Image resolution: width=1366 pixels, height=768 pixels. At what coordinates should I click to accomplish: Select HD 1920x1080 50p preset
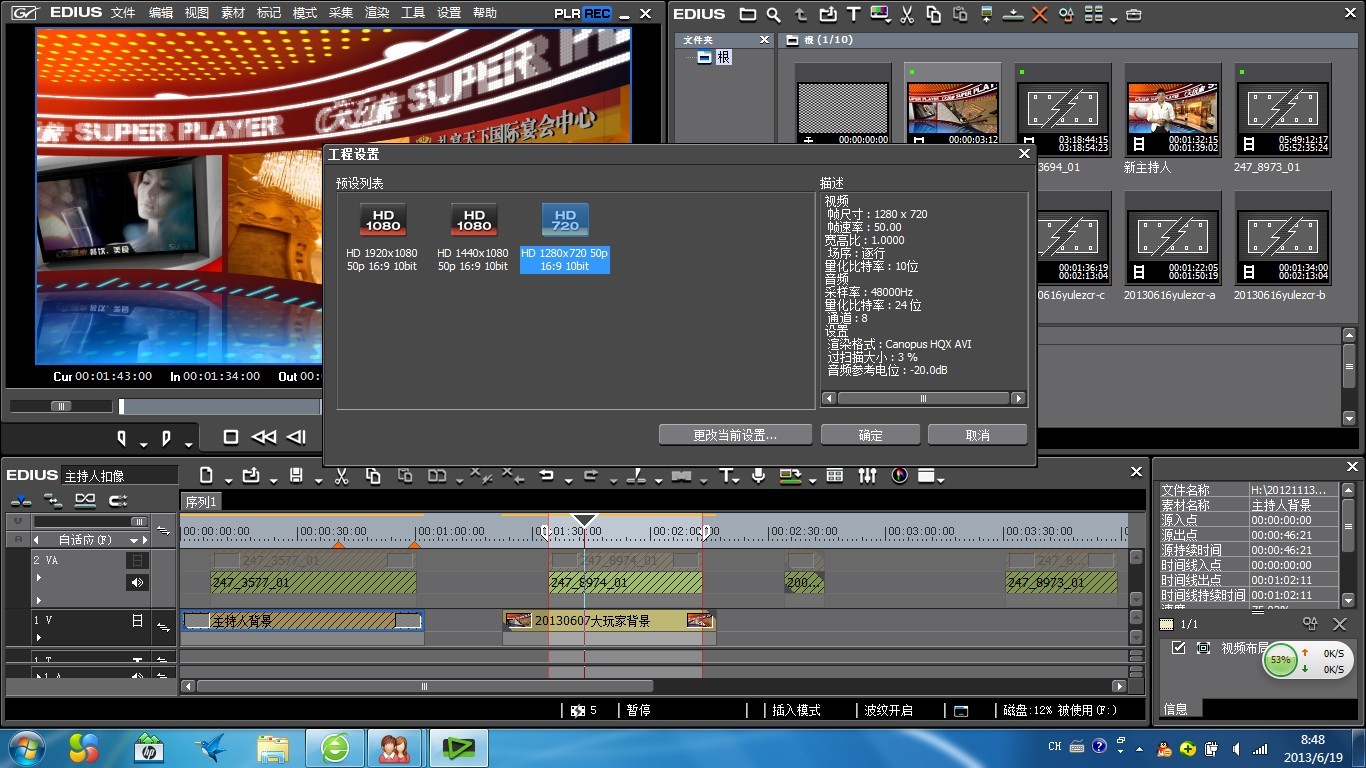[x=382, y=238]
